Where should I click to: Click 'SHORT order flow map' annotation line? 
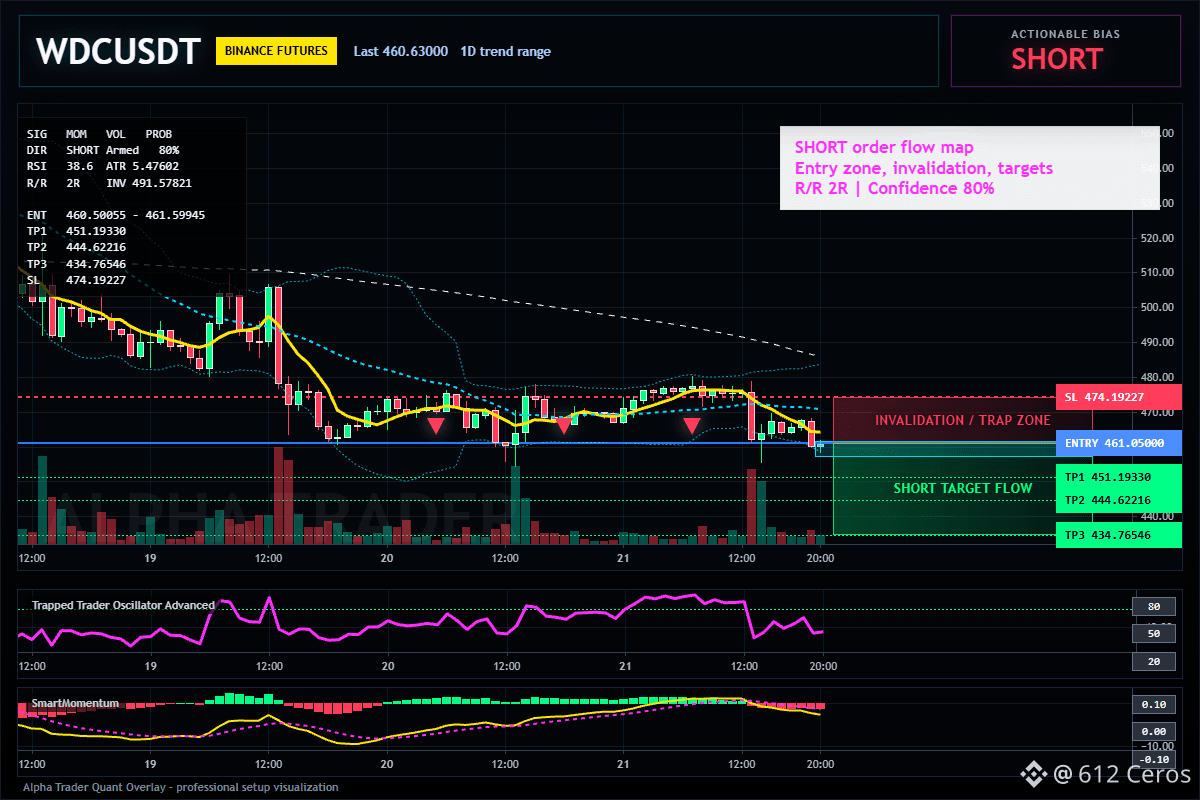[884, 148]
